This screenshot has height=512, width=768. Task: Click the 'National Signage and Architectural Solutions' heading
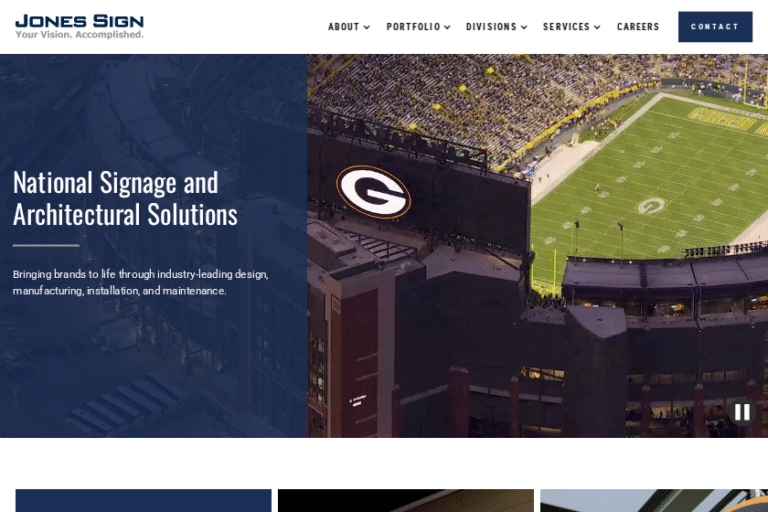click(x=125, y=198)
